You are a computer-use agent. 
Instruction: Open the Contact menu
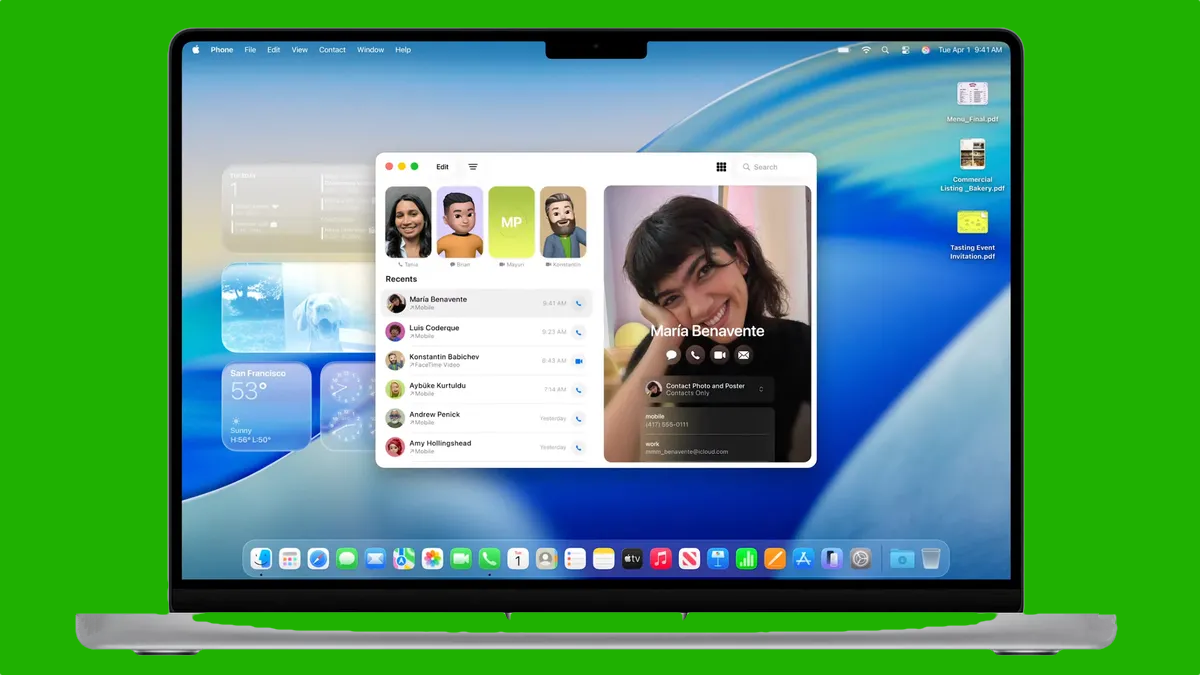331,49
